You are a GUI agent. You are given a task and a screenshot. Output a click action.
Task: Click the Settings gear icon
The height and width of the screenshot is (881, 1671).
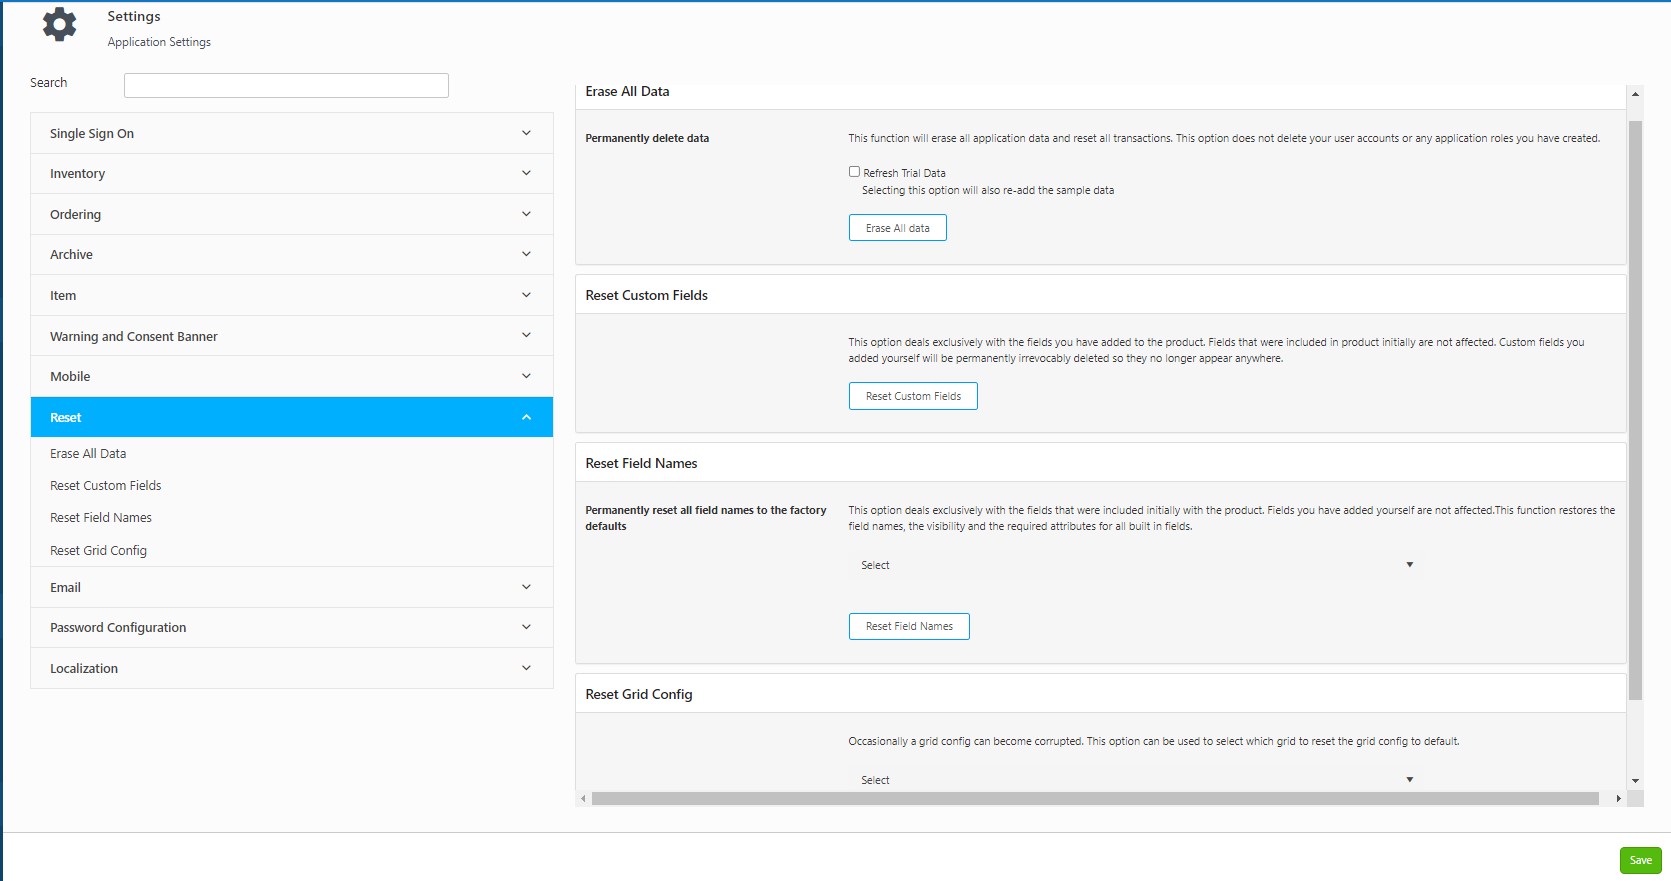59,25
